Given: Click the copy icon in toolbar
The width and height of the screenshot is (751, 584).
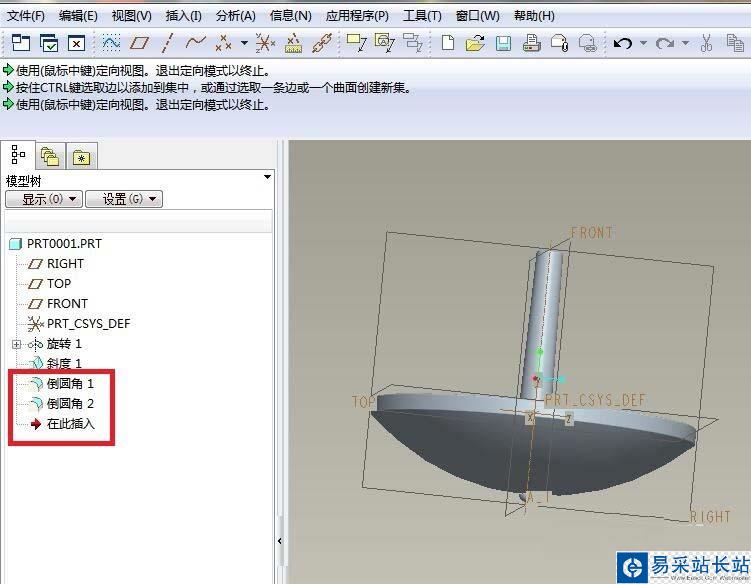Looking at the screenshot, I should point(735,43).
